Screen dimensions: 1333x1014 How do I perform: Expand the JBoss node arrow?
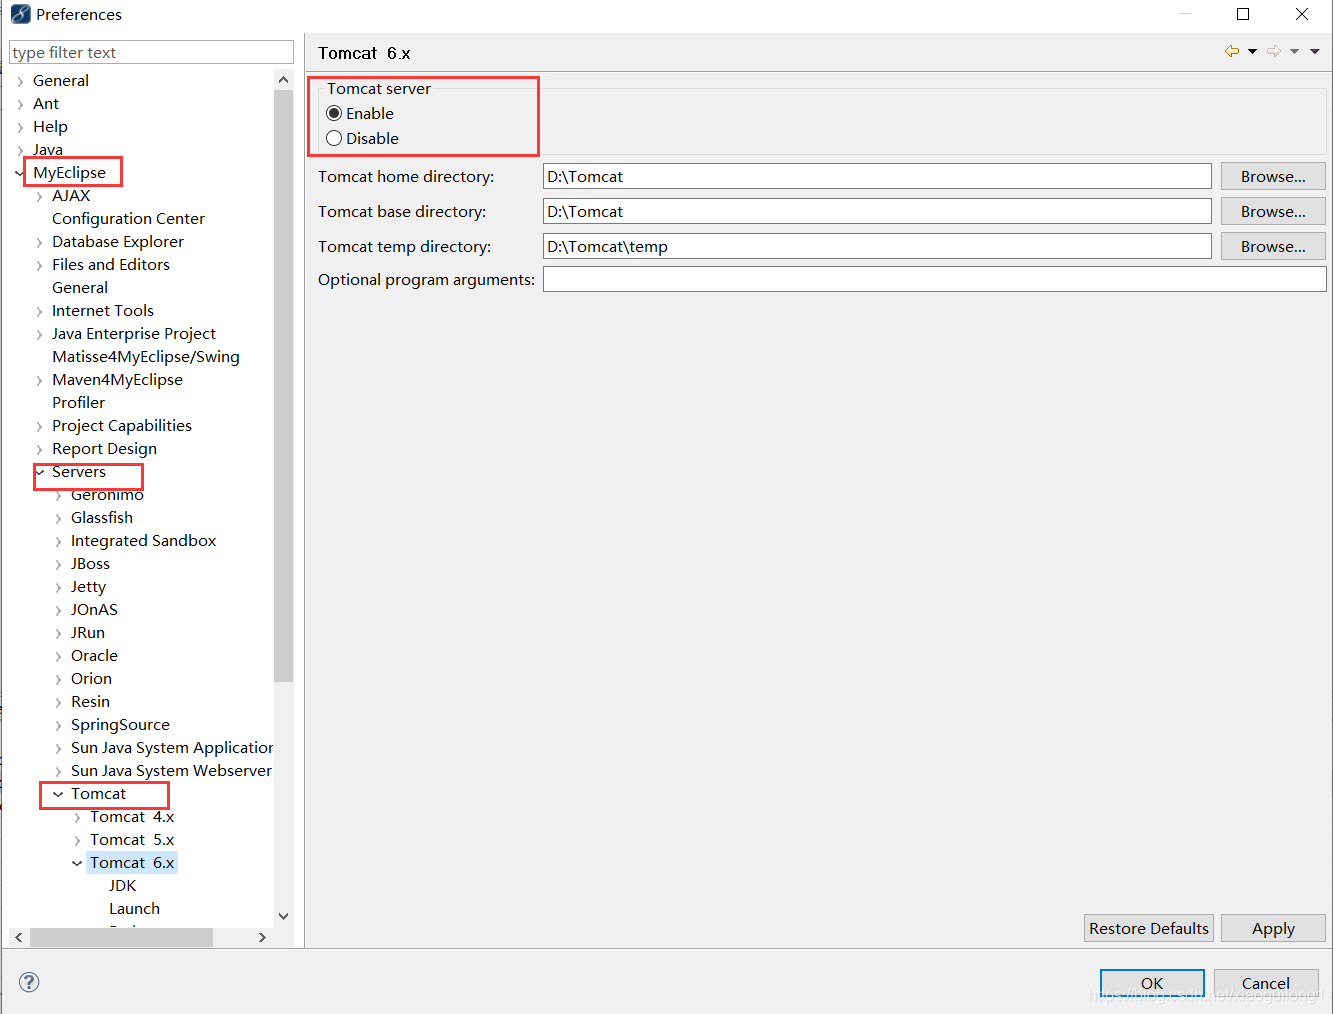tap(58, 564)
